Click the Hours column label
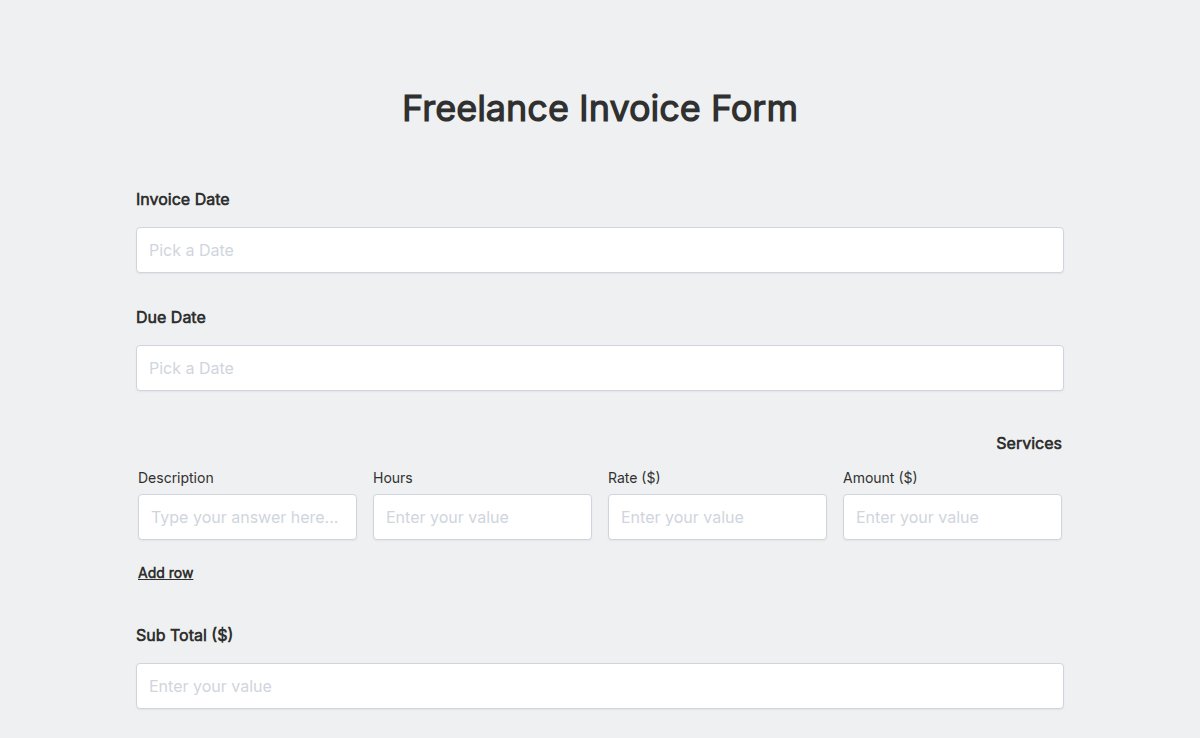 click(x=392, y=478)
